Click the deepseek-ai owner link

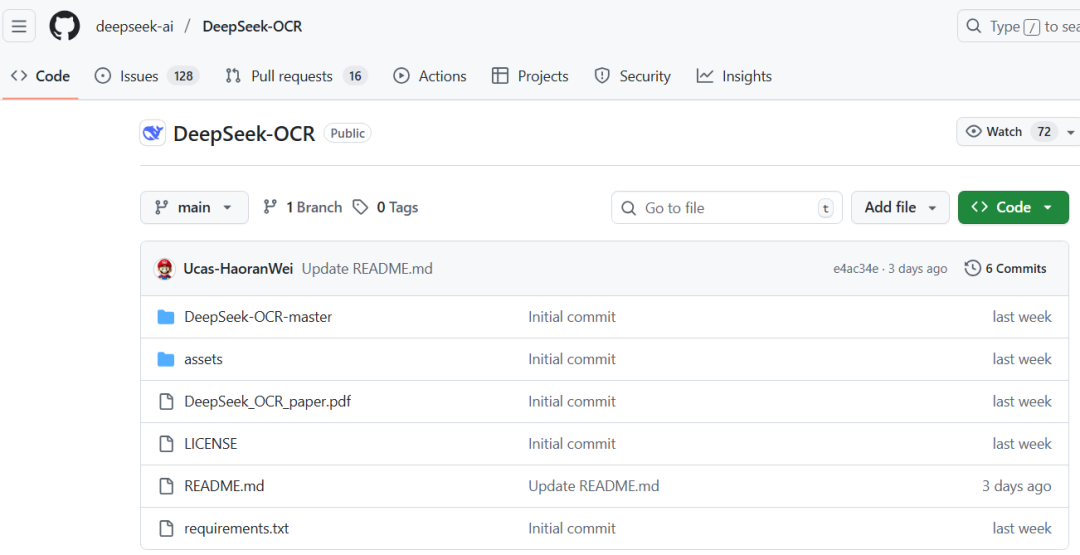tap(134, 26)
